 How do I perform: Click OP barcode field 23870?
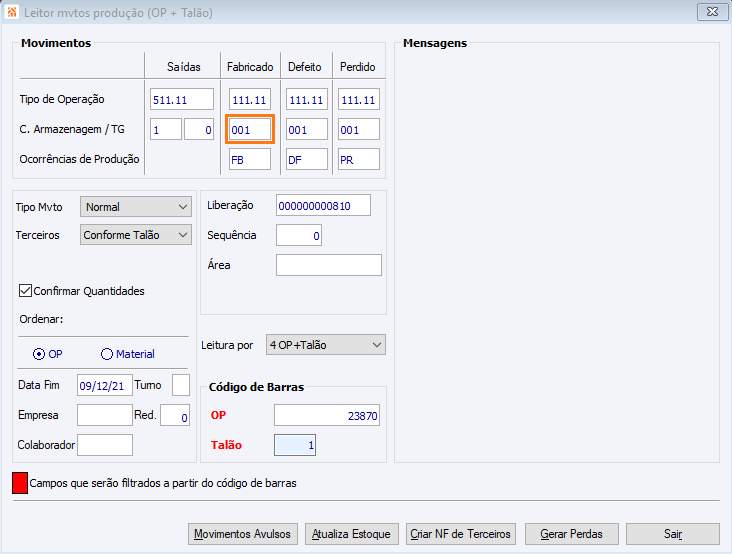coord(327,415)
